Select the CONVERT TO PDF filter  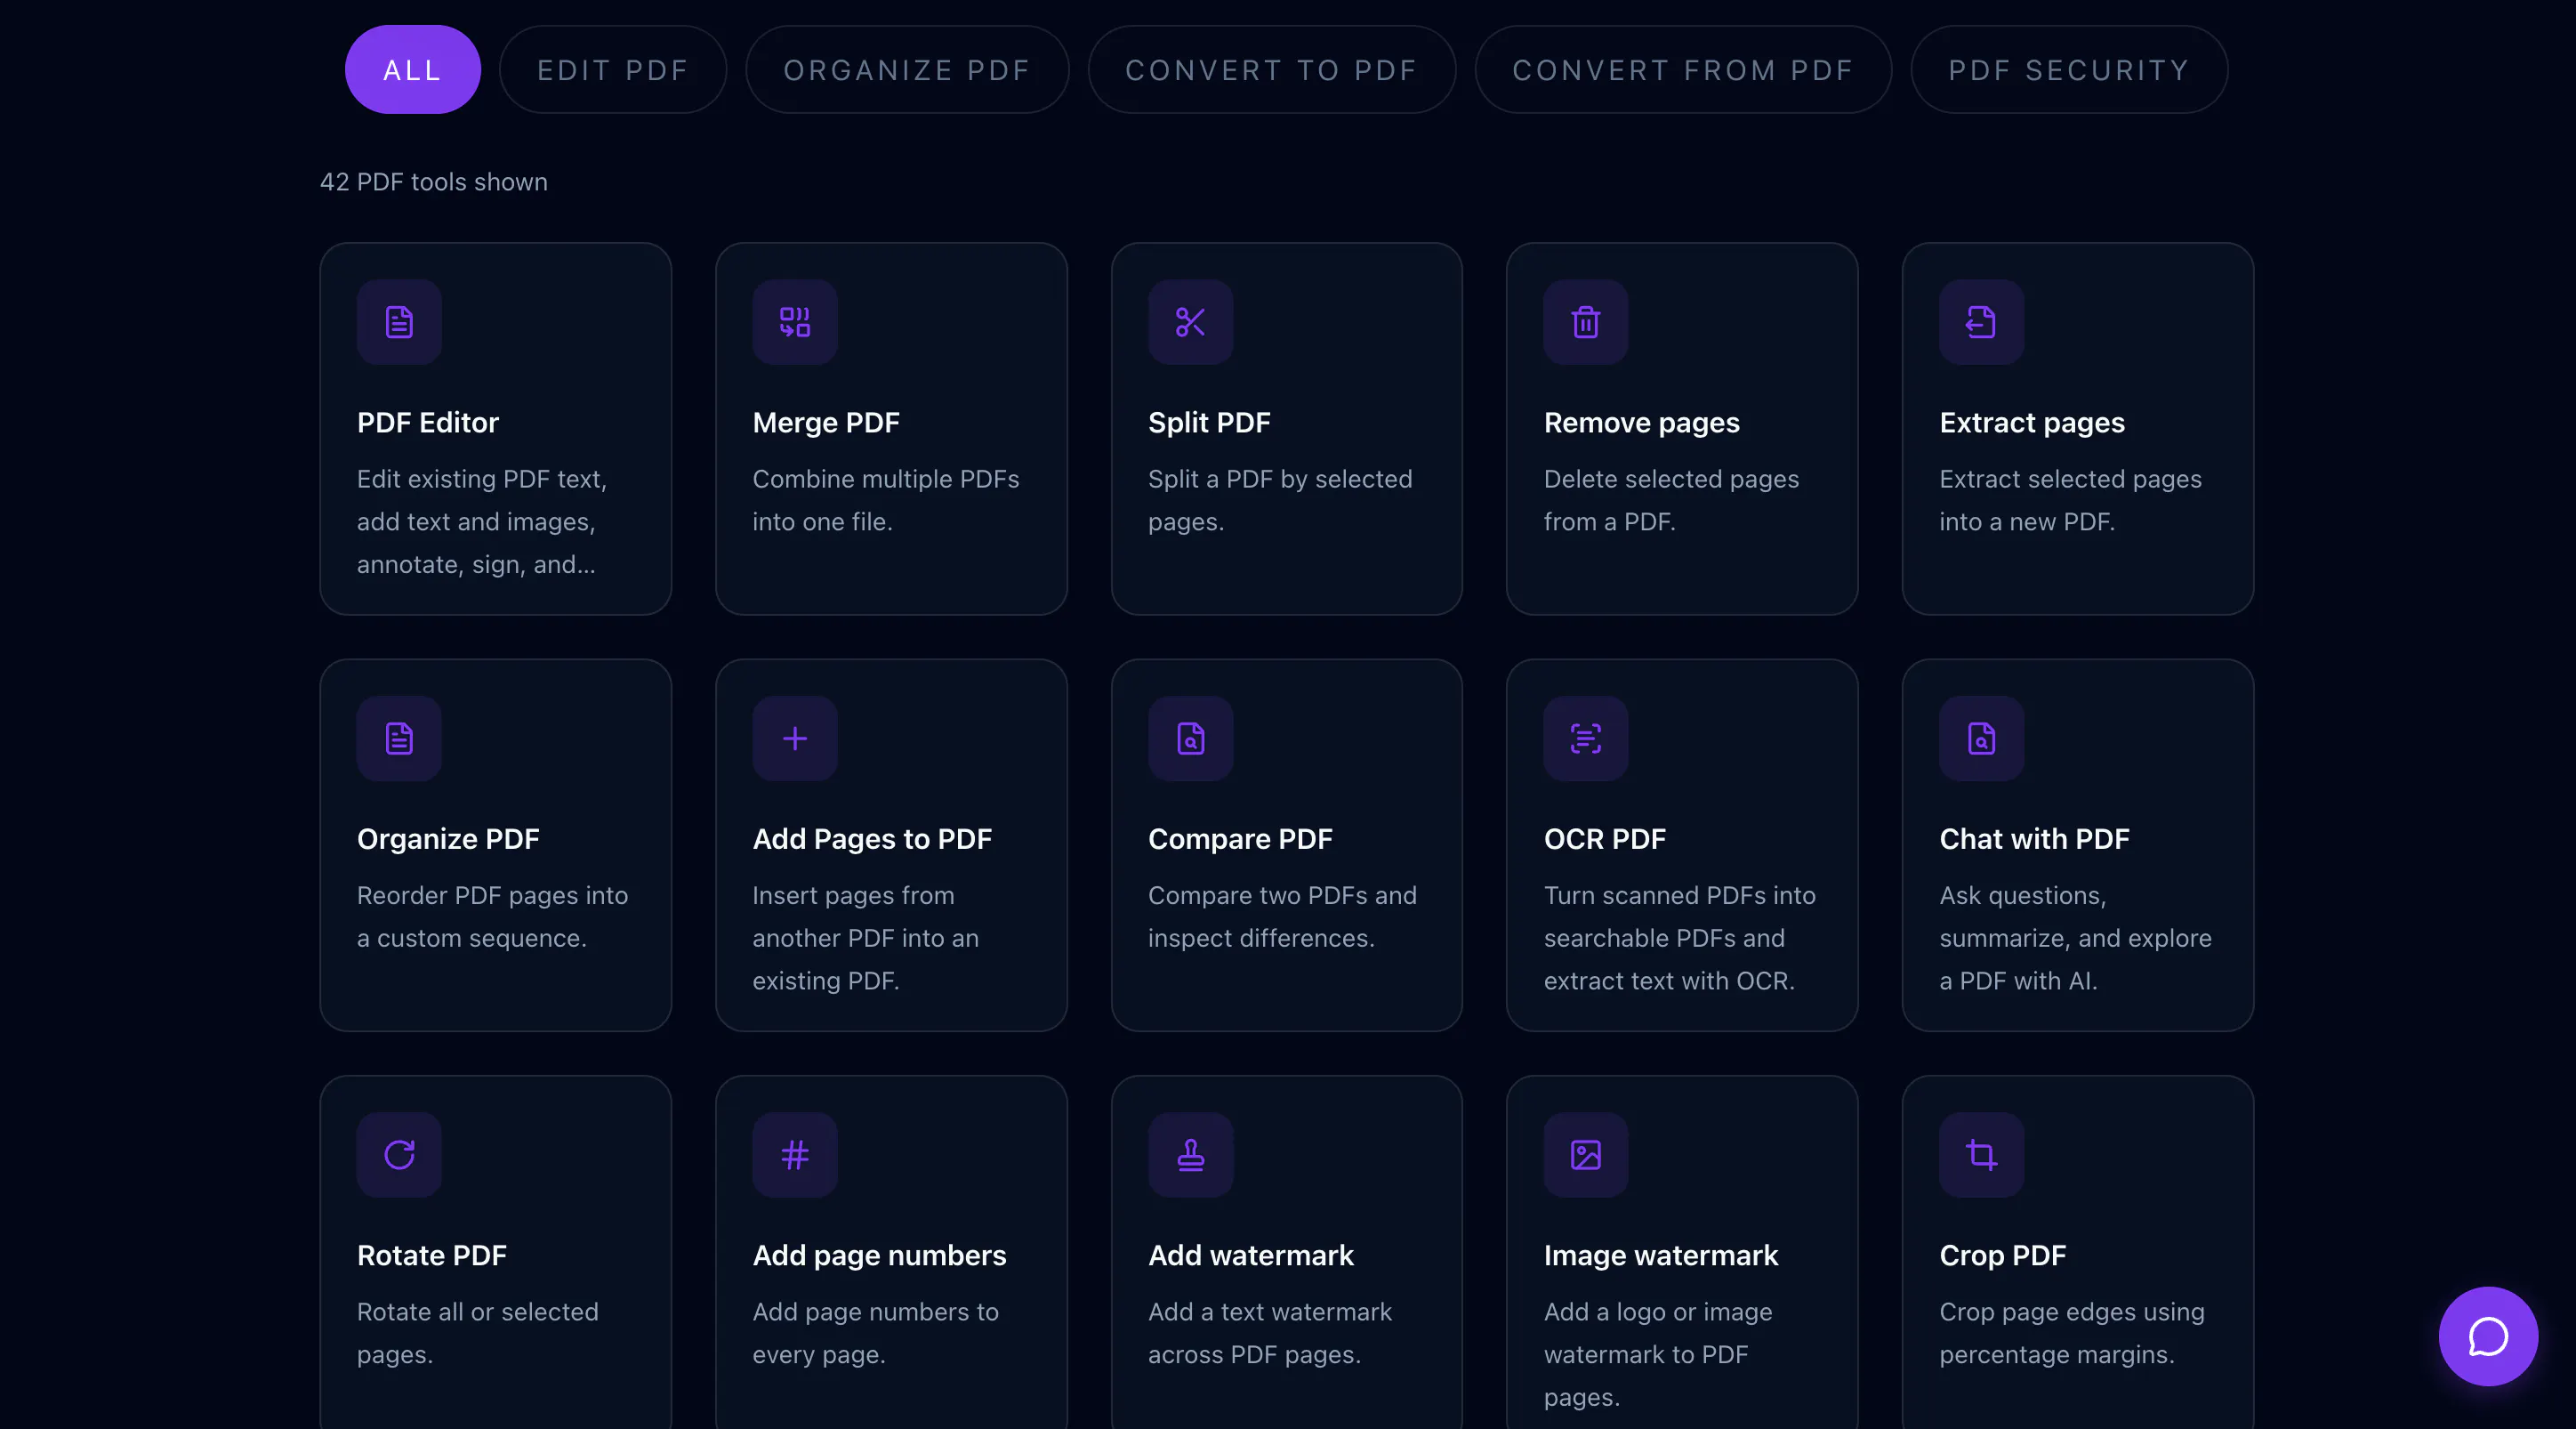click(1272, 70)
